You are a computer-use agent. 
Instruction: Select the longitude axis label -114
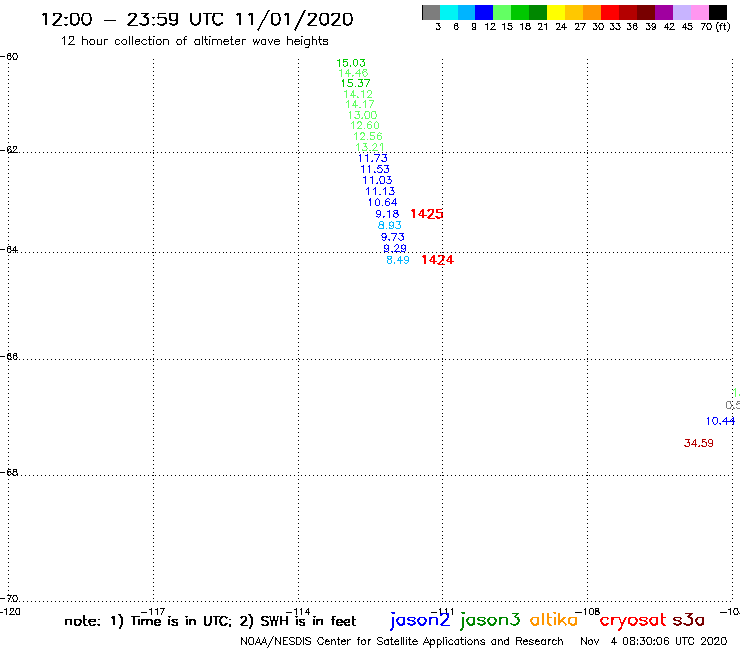298,612
